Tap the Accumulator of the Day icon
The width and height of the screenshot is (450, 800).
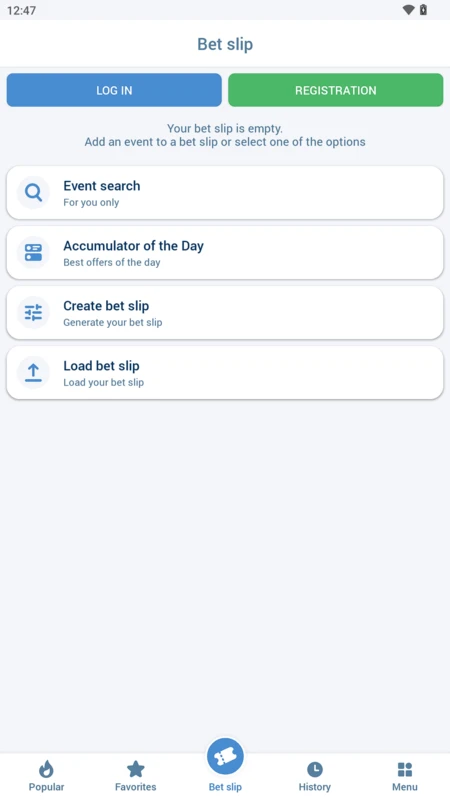[x=33, y=253]
